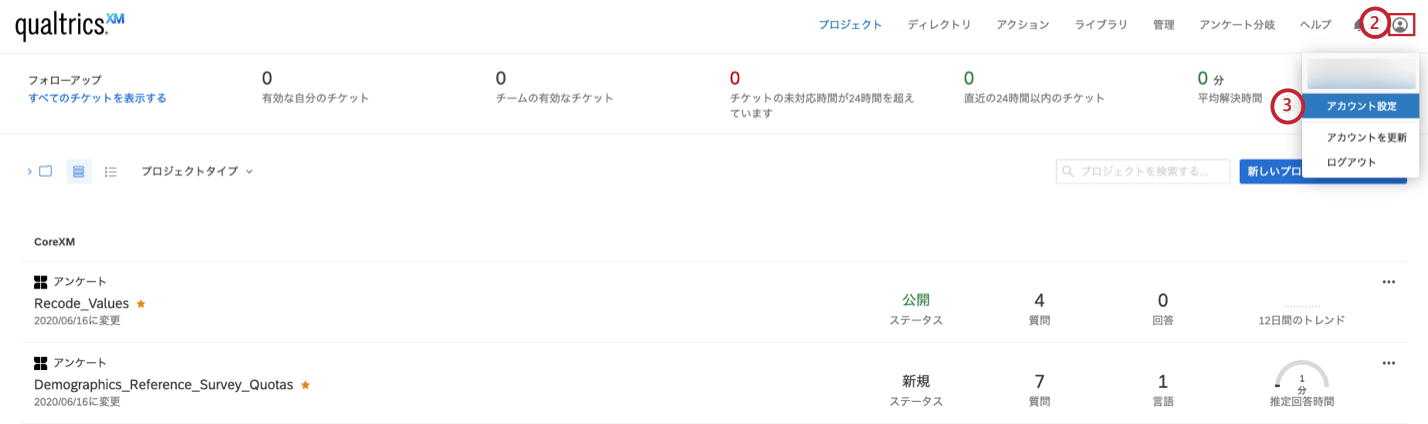Viewport: 1428px width, 424px height.
Task: Open the user account profile icon
Action: 1400,26
